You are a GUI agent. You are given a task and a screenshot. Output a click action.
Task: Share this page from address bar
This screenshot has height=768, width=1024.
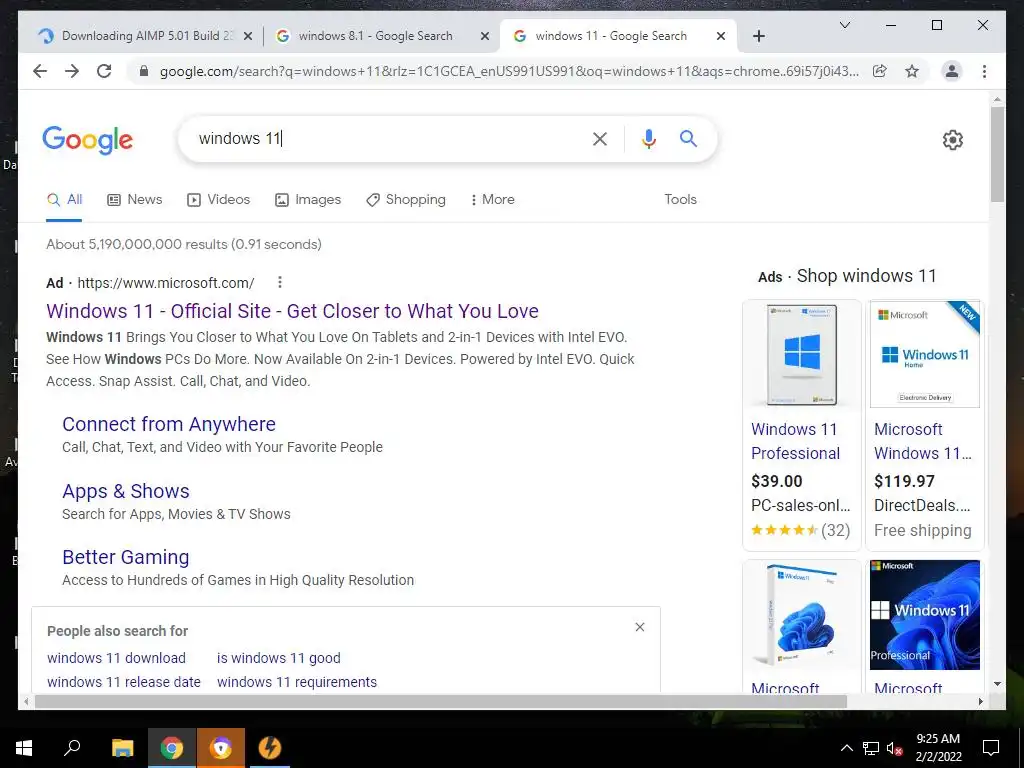[x=880, y=71]
